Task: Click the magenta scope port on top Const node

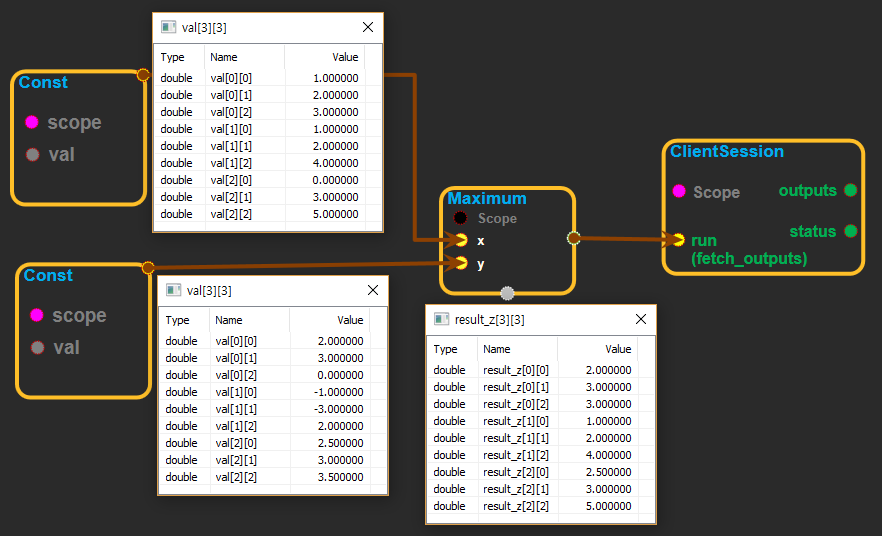Action: (x=31, y=122)
